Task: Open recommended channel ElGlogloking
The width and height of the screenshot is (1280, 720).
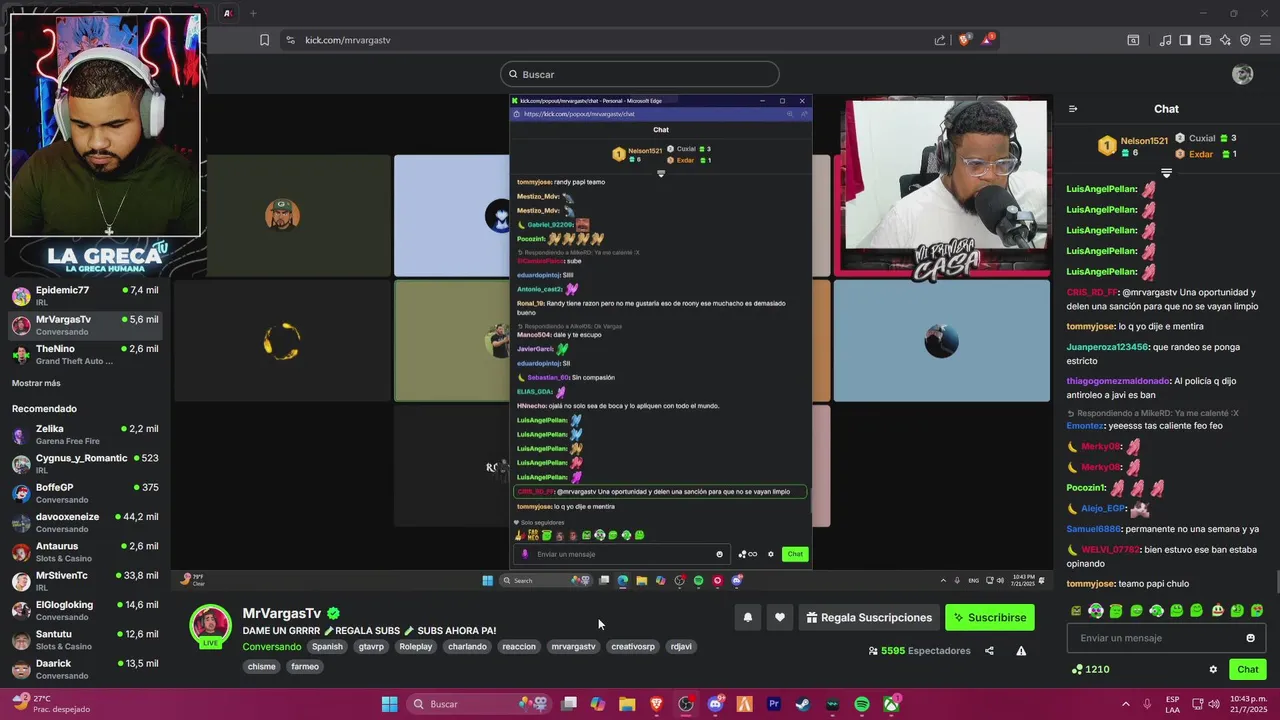Action: pos(85,611)
